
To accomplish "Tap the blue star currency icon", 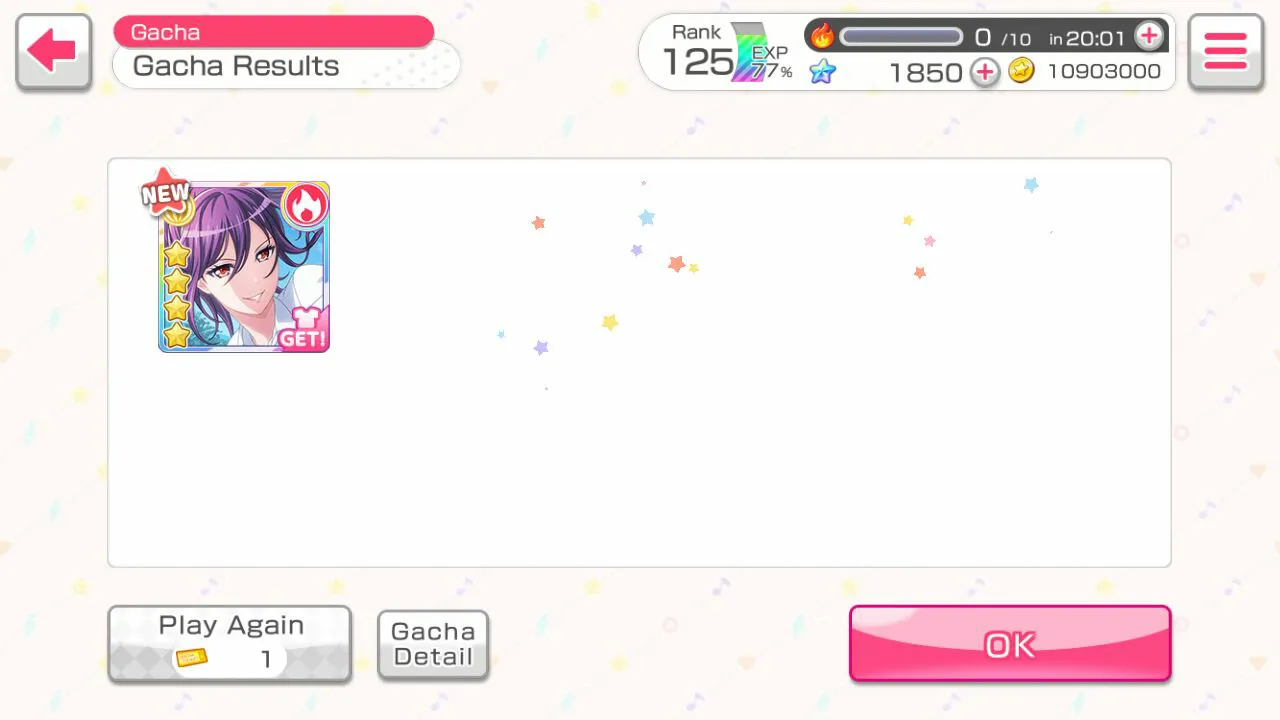I will 822,72.
